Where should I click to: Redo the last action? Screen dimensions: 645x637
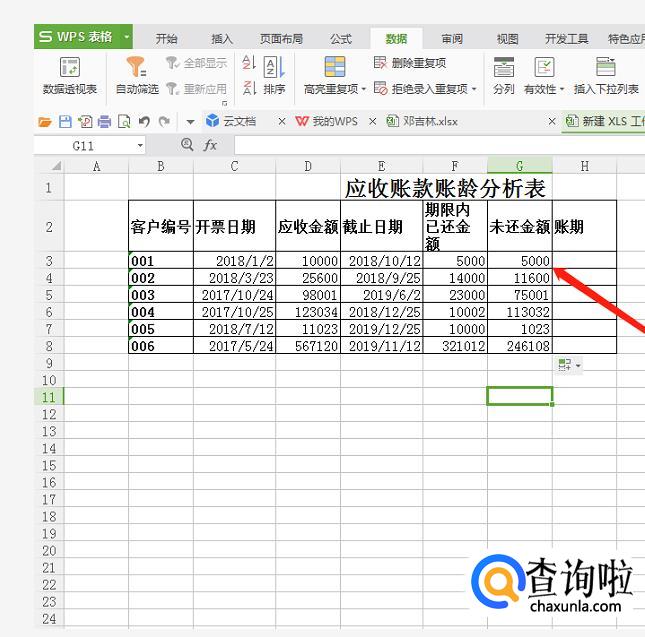pyautogui.click(x=165, y=122)
